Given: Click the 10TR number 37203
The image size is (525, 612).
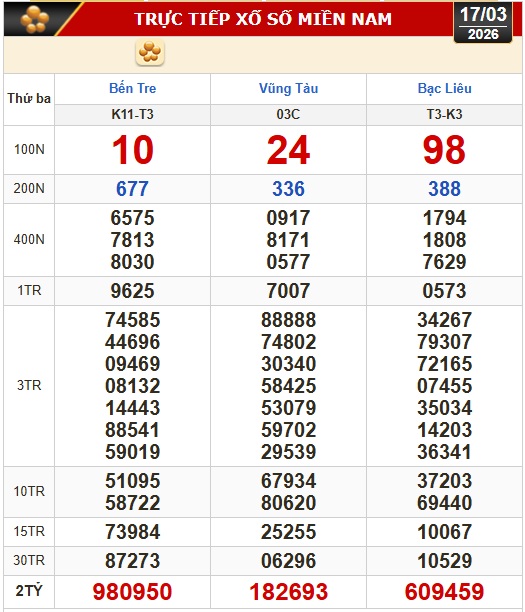Looking at the screenshot, I should pyautogui.click(x=445, y=481).
